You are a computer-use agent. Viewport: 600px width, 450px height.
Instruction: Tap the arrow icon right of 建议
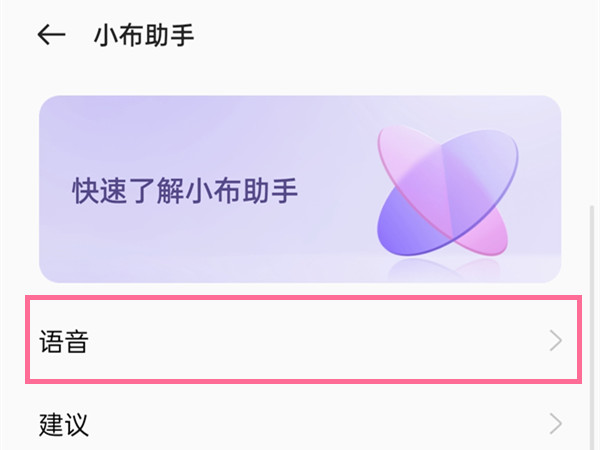557,424
